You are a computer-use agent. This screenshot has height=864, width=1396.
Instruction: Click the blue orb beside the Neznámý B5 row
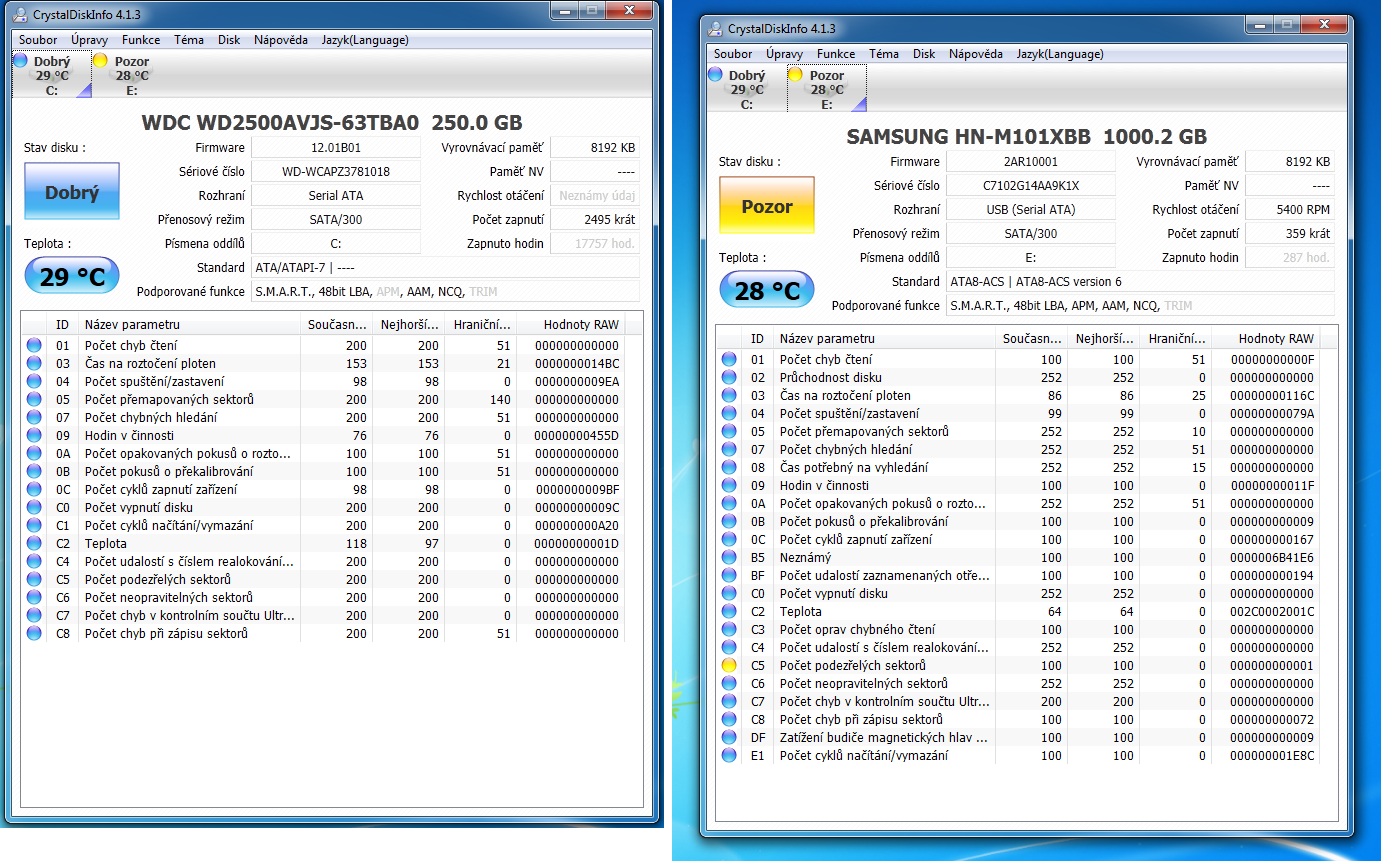729,558
